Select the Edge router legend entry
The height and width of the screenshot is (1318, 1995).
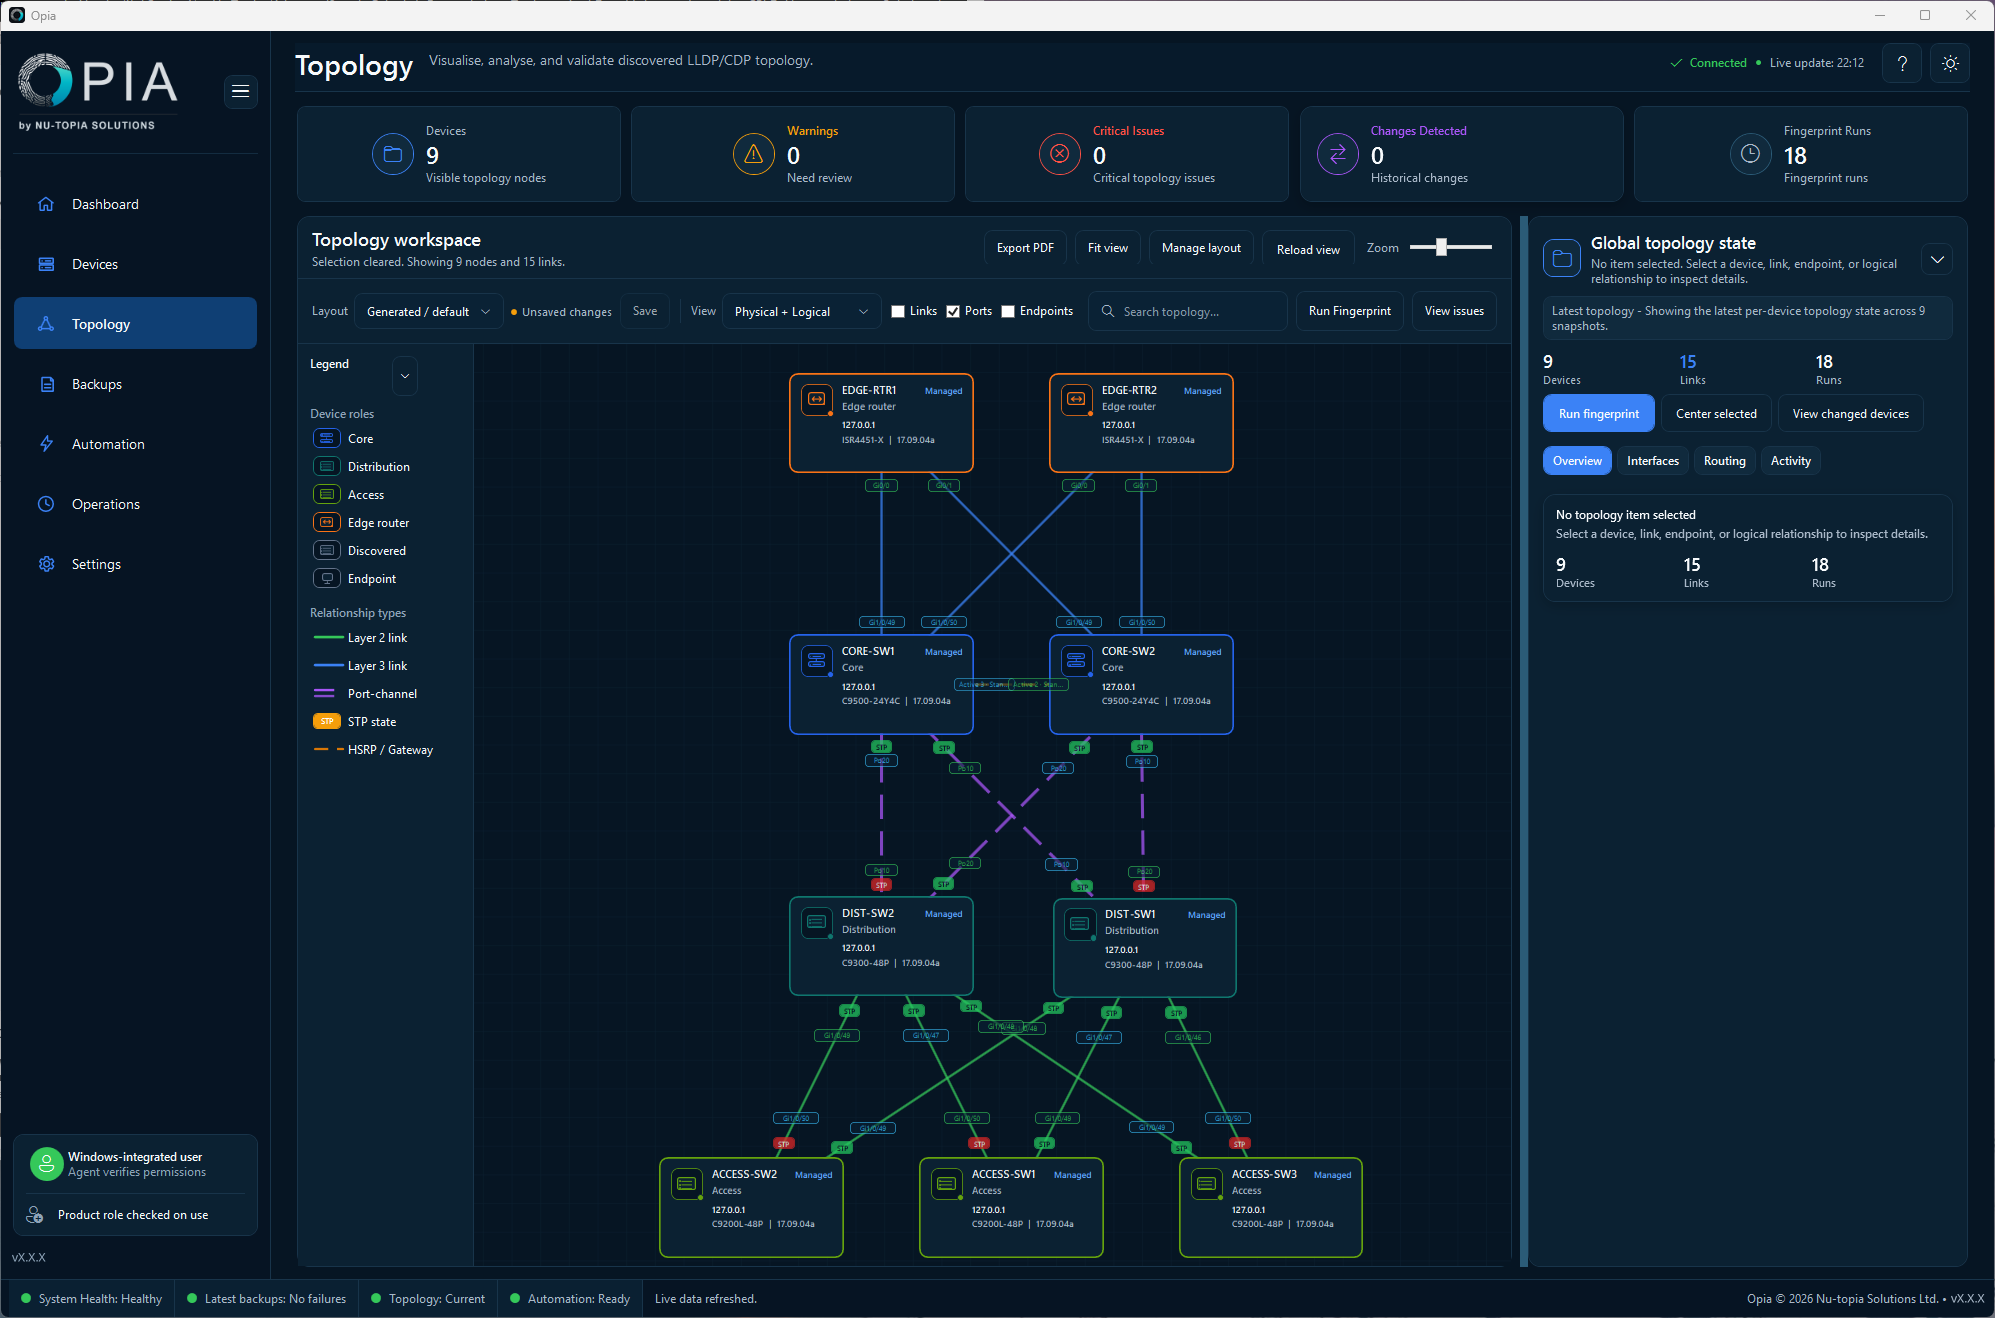click(362, 523)
